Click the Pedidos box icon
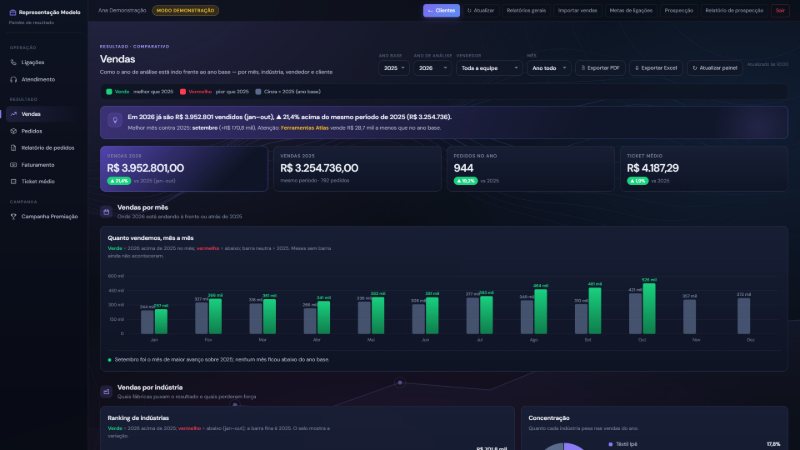This screenshot has width=800, height=450. coord(13,131)
